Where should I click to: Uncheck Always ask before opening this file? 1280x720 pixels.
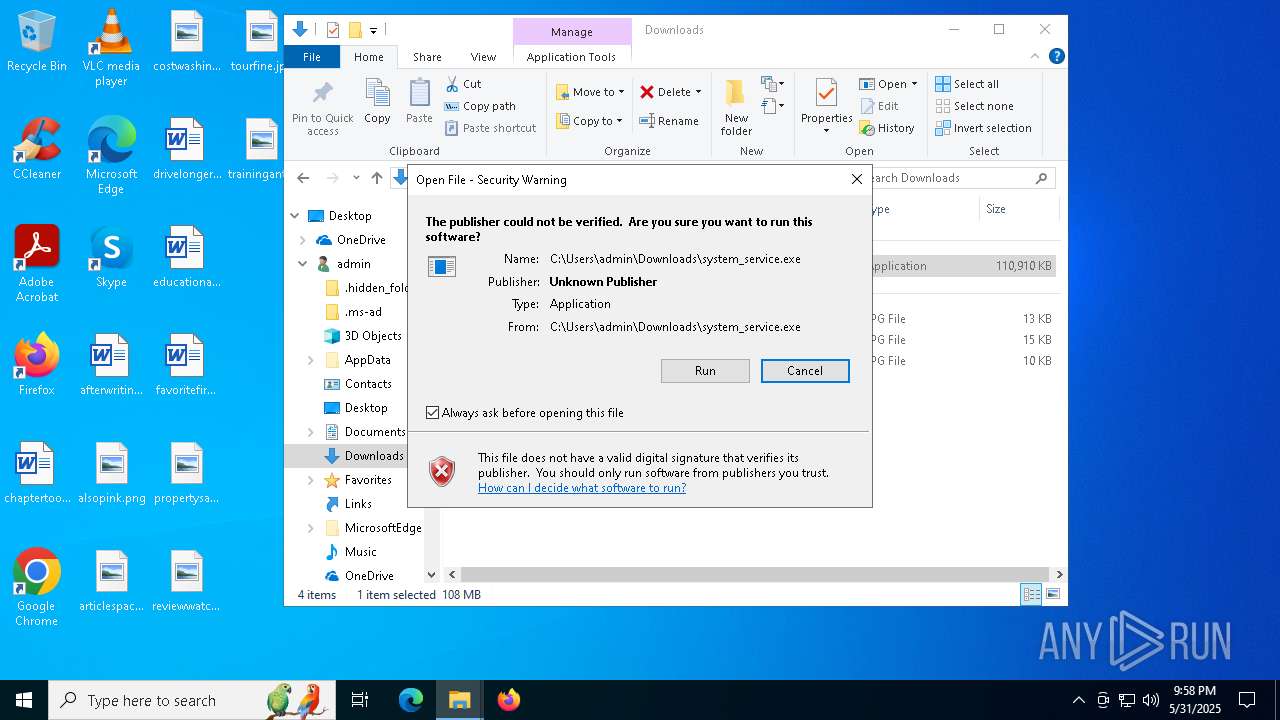point(433,413)
